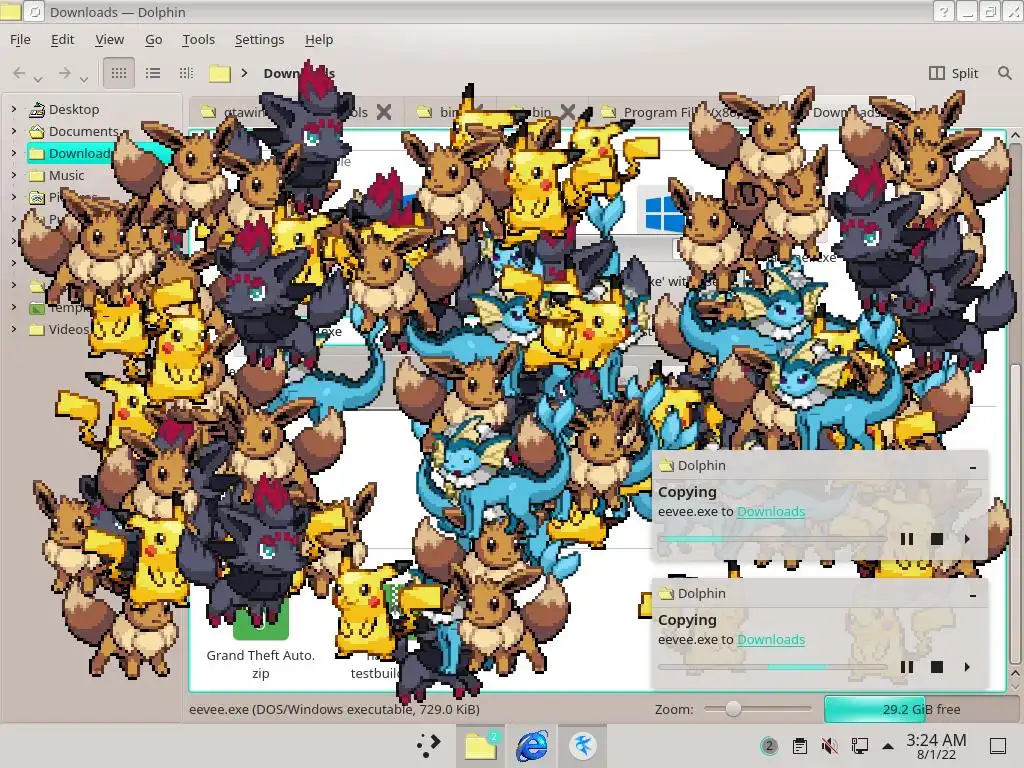The width and height of the screenshot is (1024, 768).
Task: Click the Show Desktop tray button
Action: (998, 746)
